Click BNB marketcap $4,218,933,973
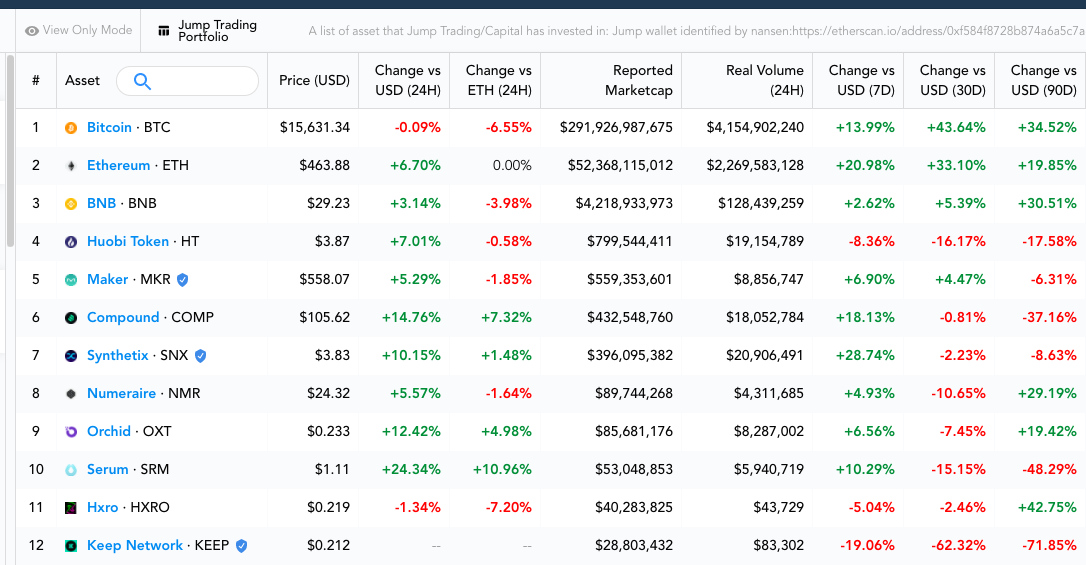1086x565 pixels. 624,204
